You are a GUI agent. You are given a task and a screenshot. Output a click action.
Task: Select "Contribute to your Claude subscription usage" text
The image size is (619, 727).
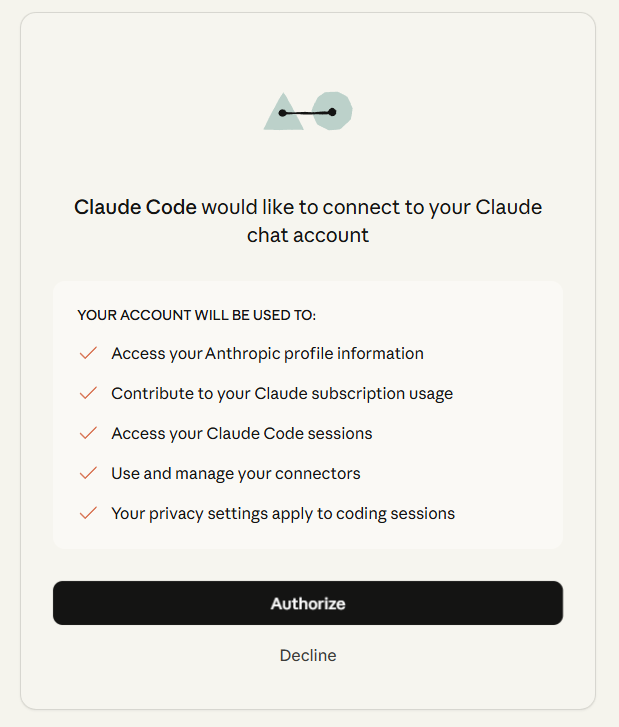(282, 393)
